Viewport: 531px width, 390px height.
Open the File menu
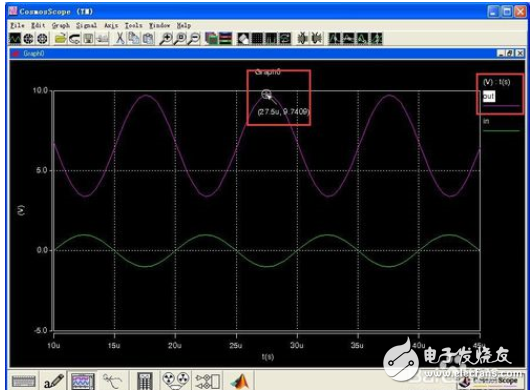coord(17,26)
